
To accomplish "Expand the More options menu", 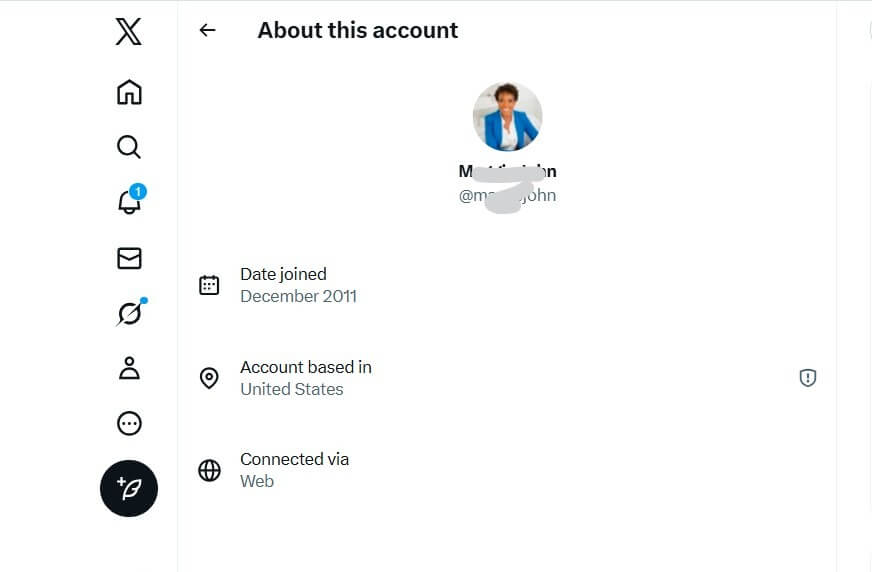I will click(x=129, y=424).
